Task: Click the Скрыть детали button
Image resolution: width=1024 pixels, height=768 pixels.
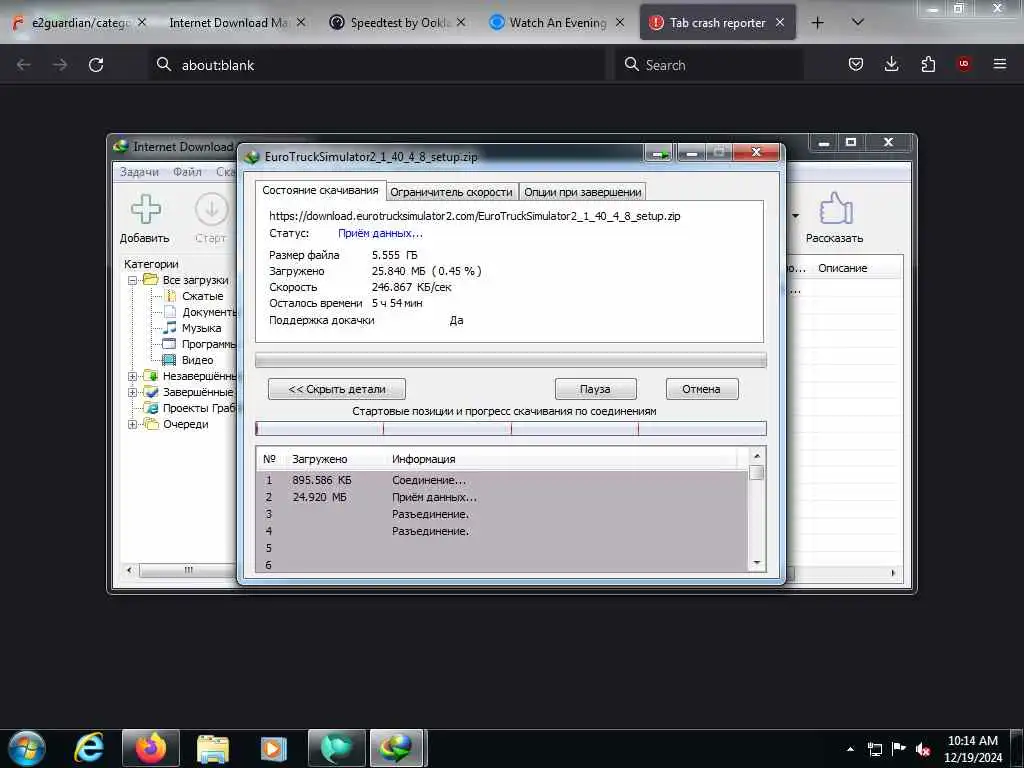Action: point(337,389)
